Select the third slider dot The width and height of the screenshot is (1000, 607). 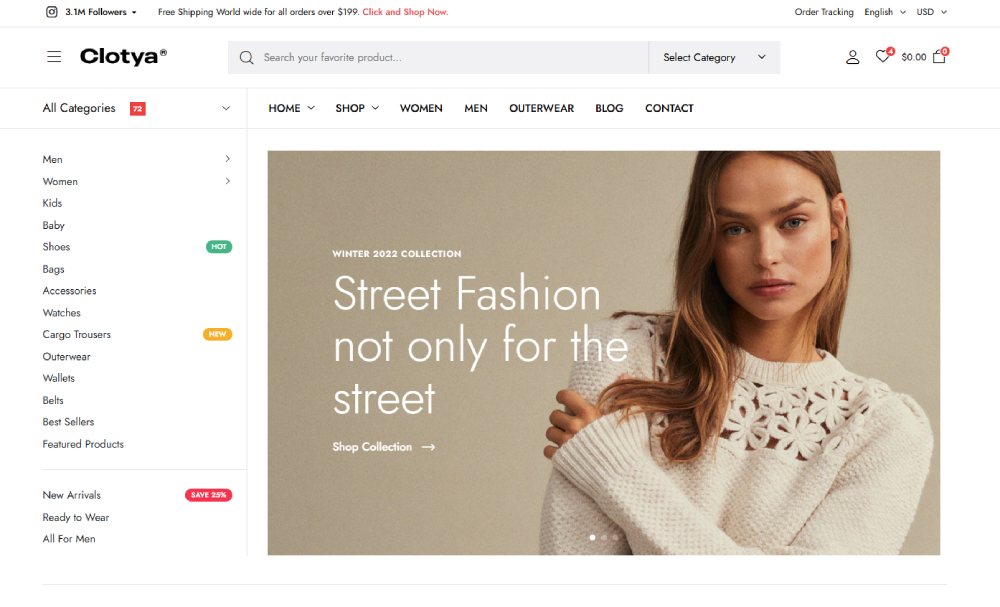click(615, 537)
